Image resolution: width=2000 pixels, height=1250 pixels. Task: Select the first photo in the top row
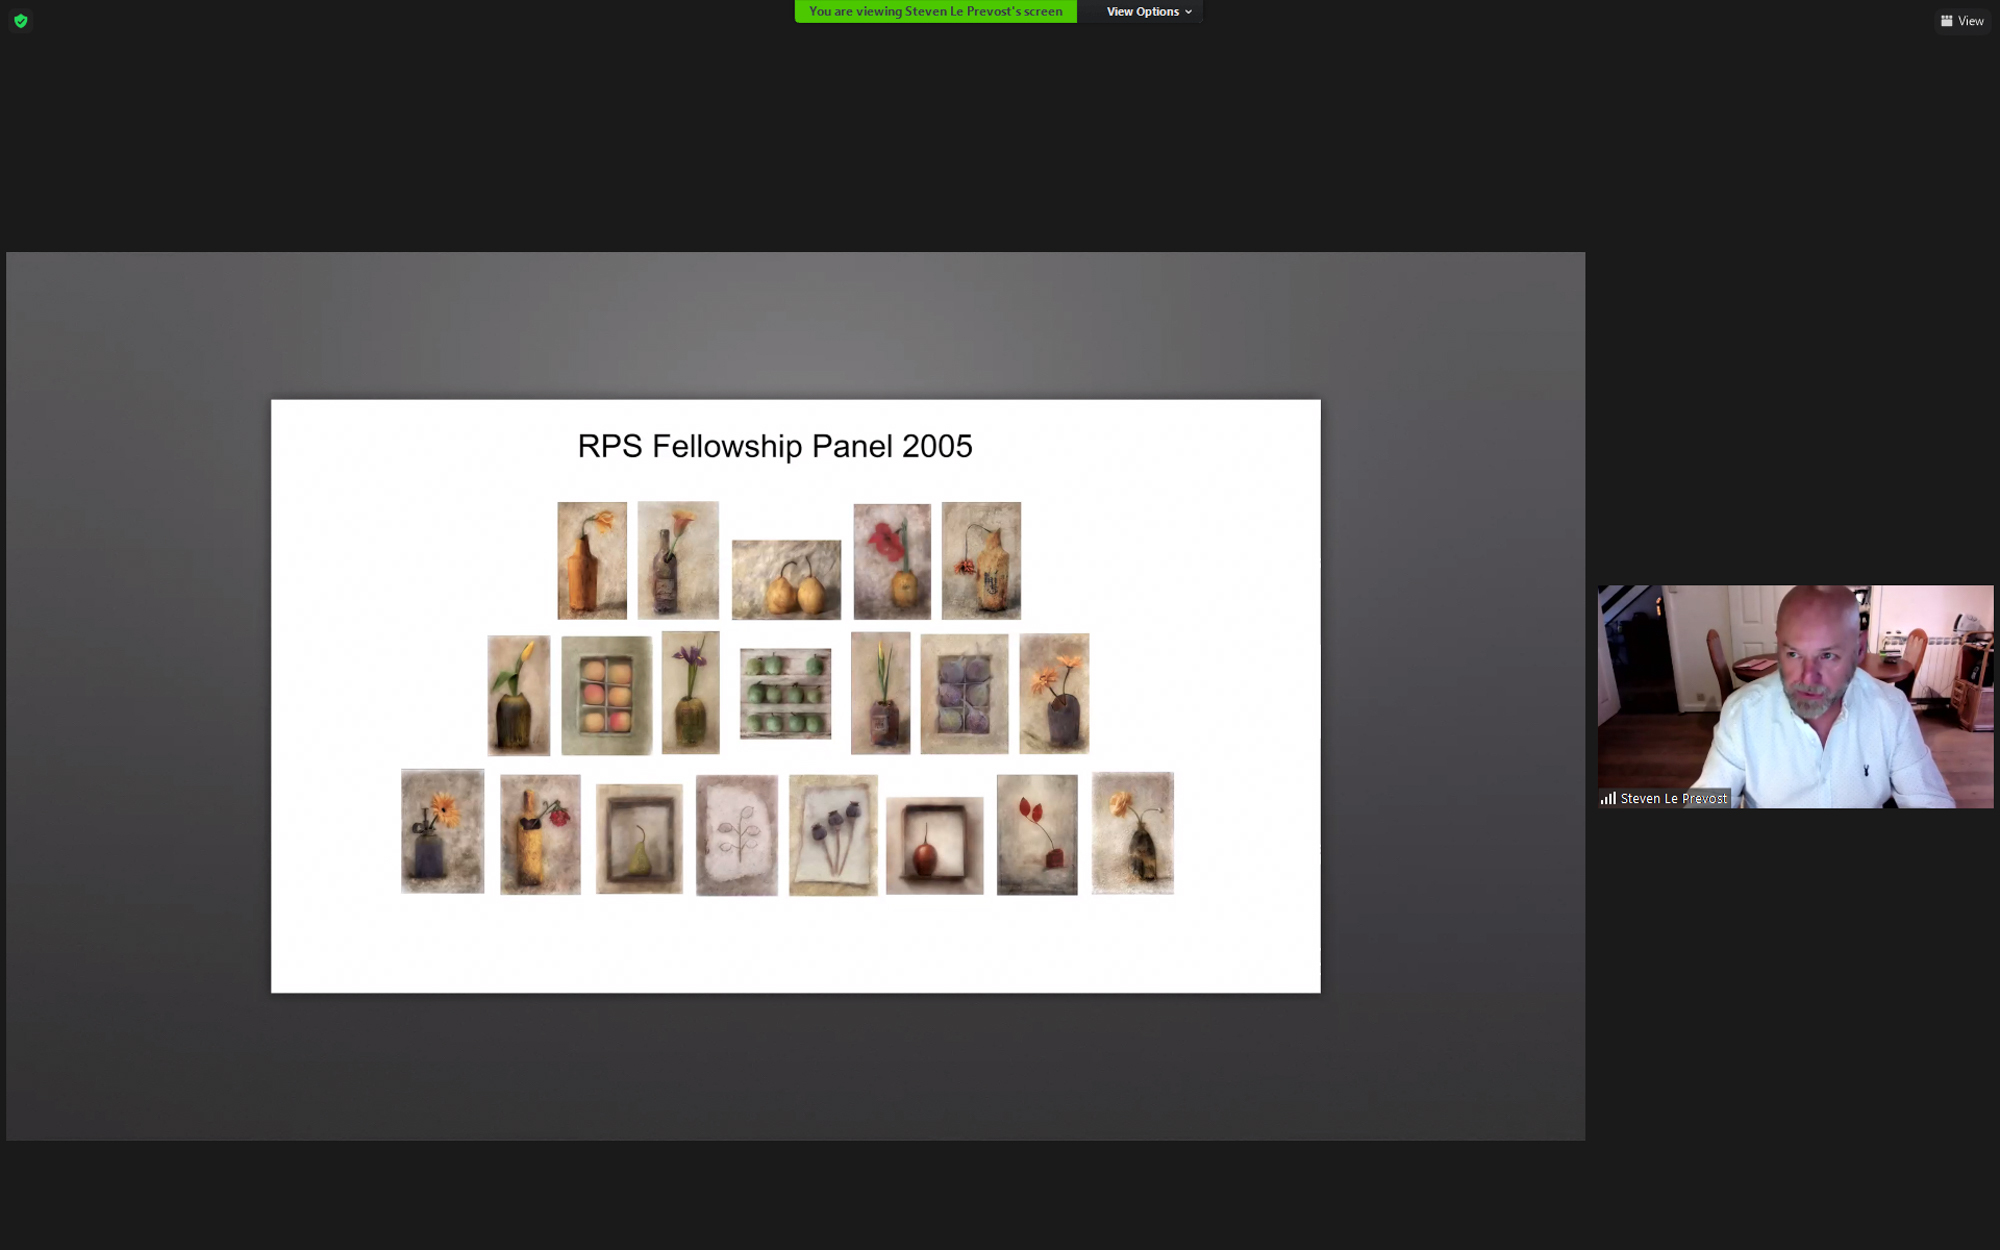(x=592, y=560)
